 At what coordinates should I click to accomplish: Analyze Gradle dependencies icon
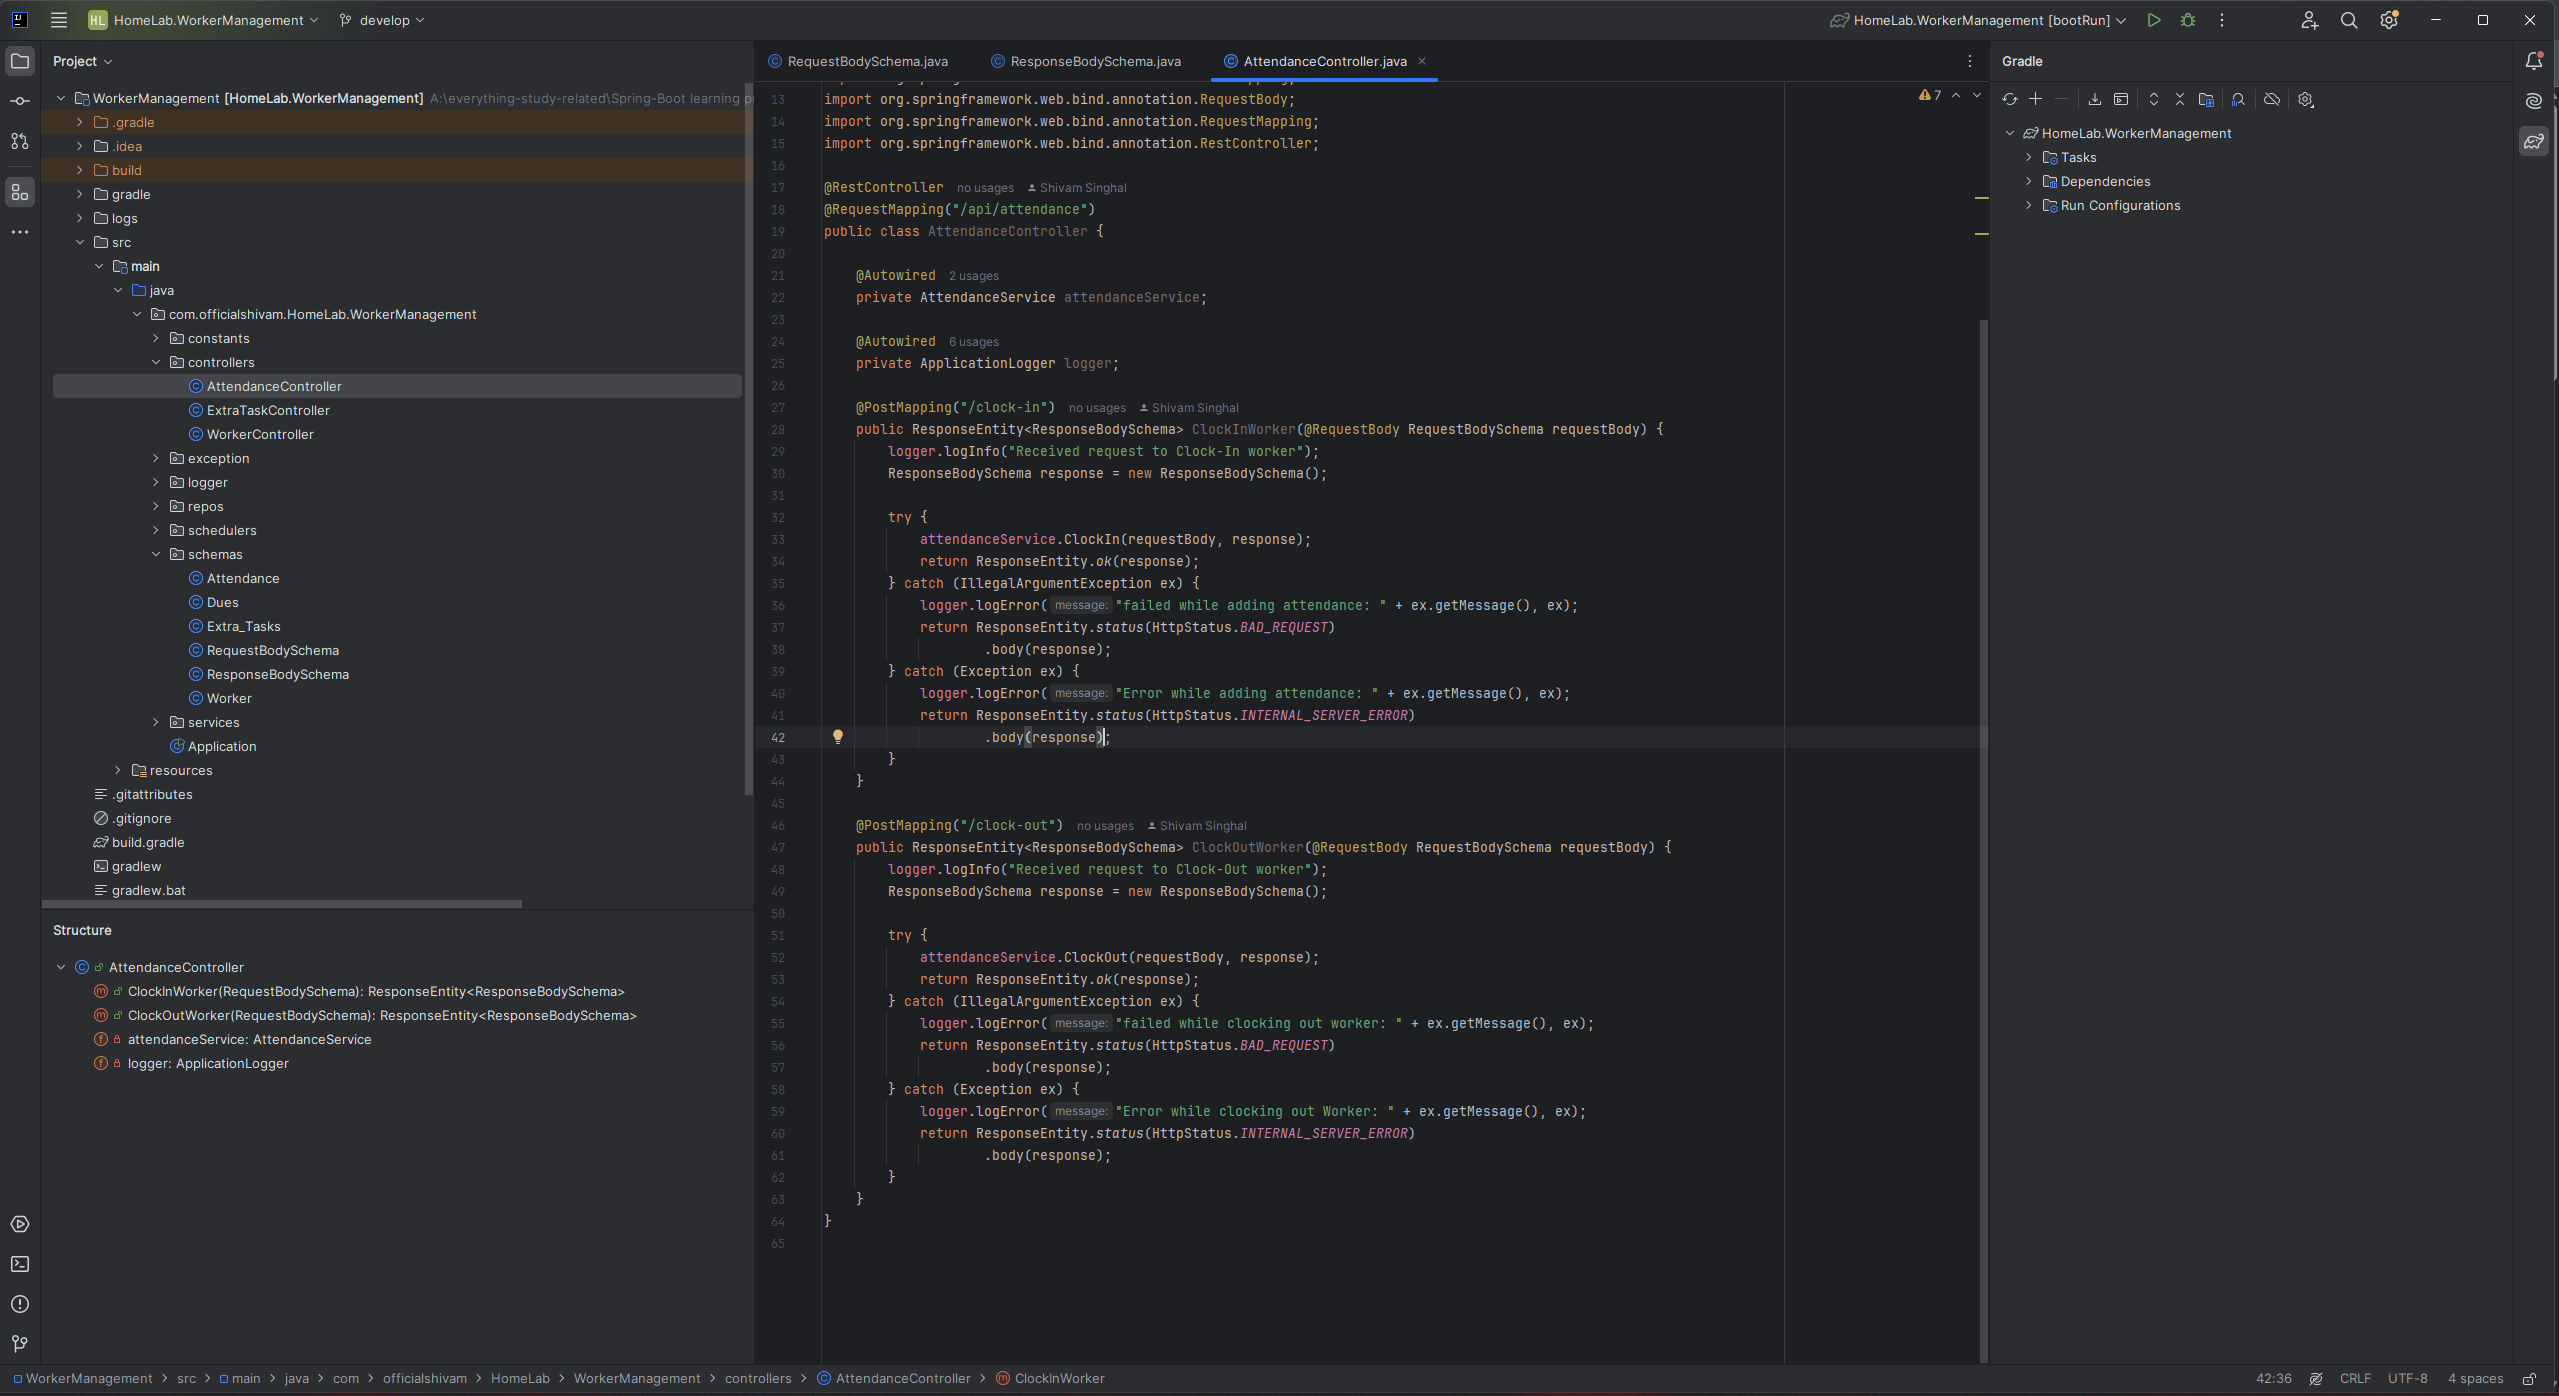point(2239,99)
